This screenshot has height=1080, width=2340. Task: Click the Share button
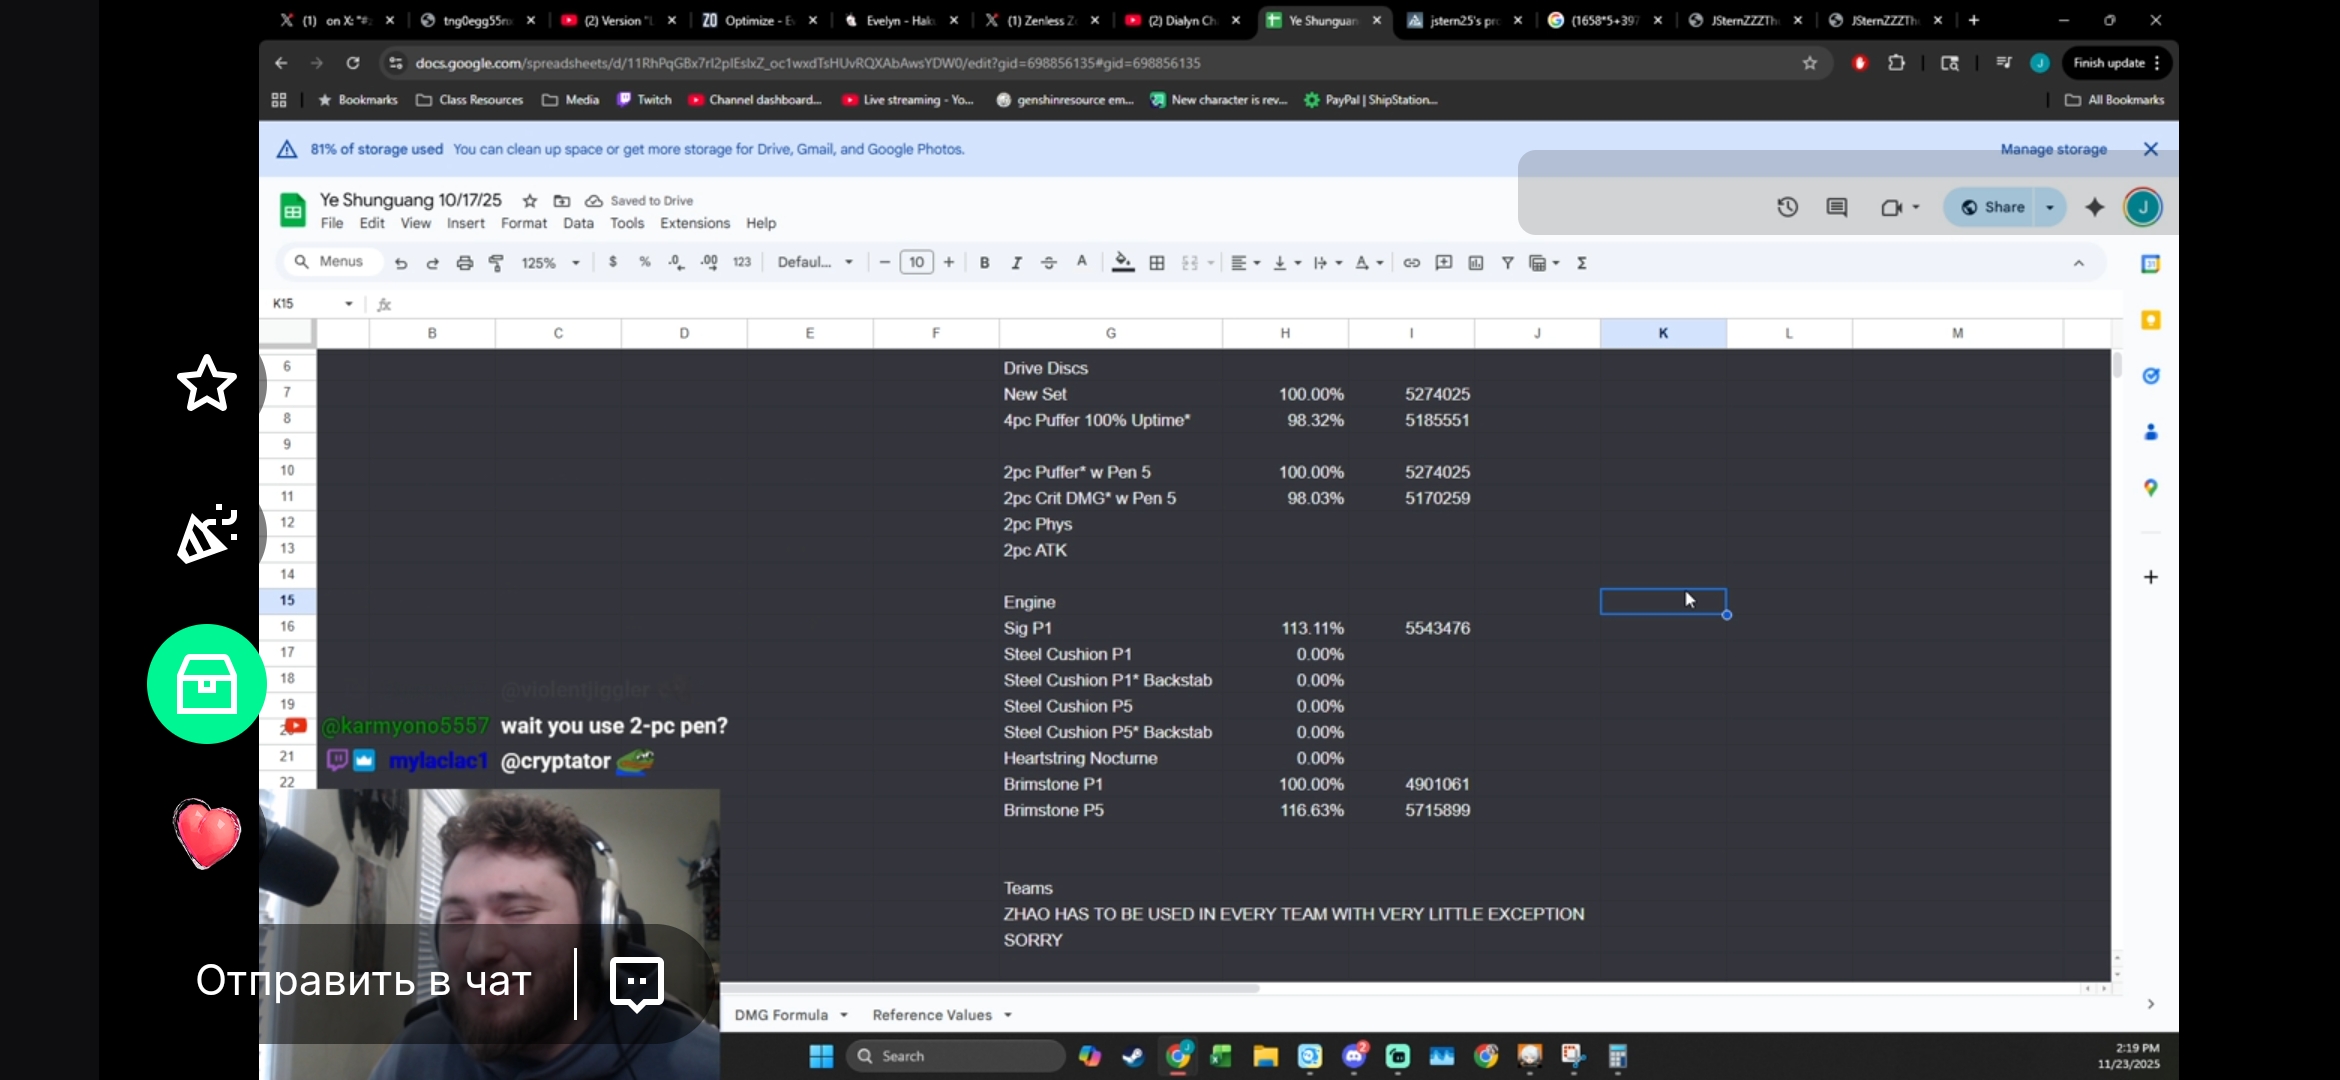click(x=1993, y=207)
